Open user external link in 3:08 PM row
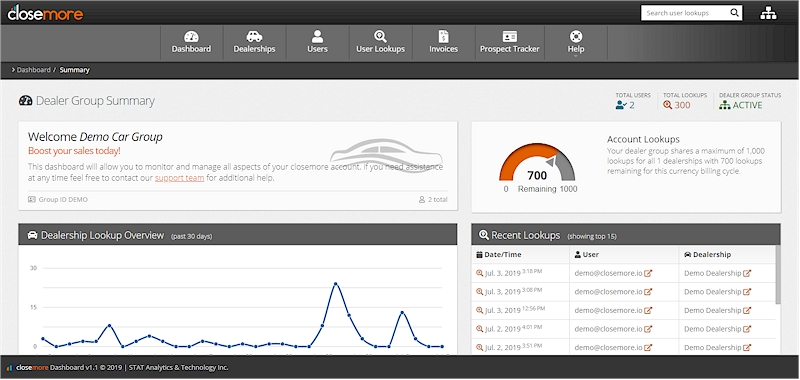The image size is (800, 380). click(x=648, y=292)
